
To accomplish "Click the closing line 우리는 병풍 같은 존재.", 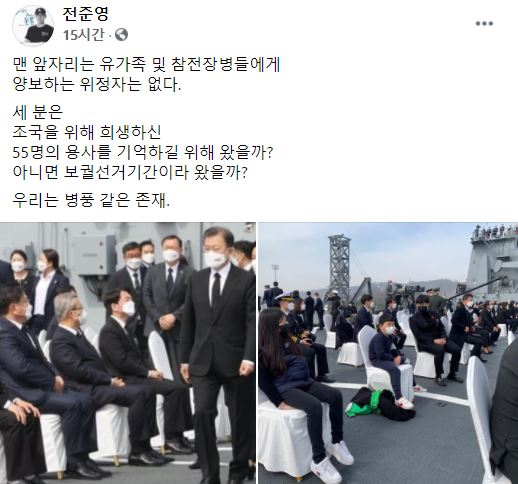I will tap(91, 200).
